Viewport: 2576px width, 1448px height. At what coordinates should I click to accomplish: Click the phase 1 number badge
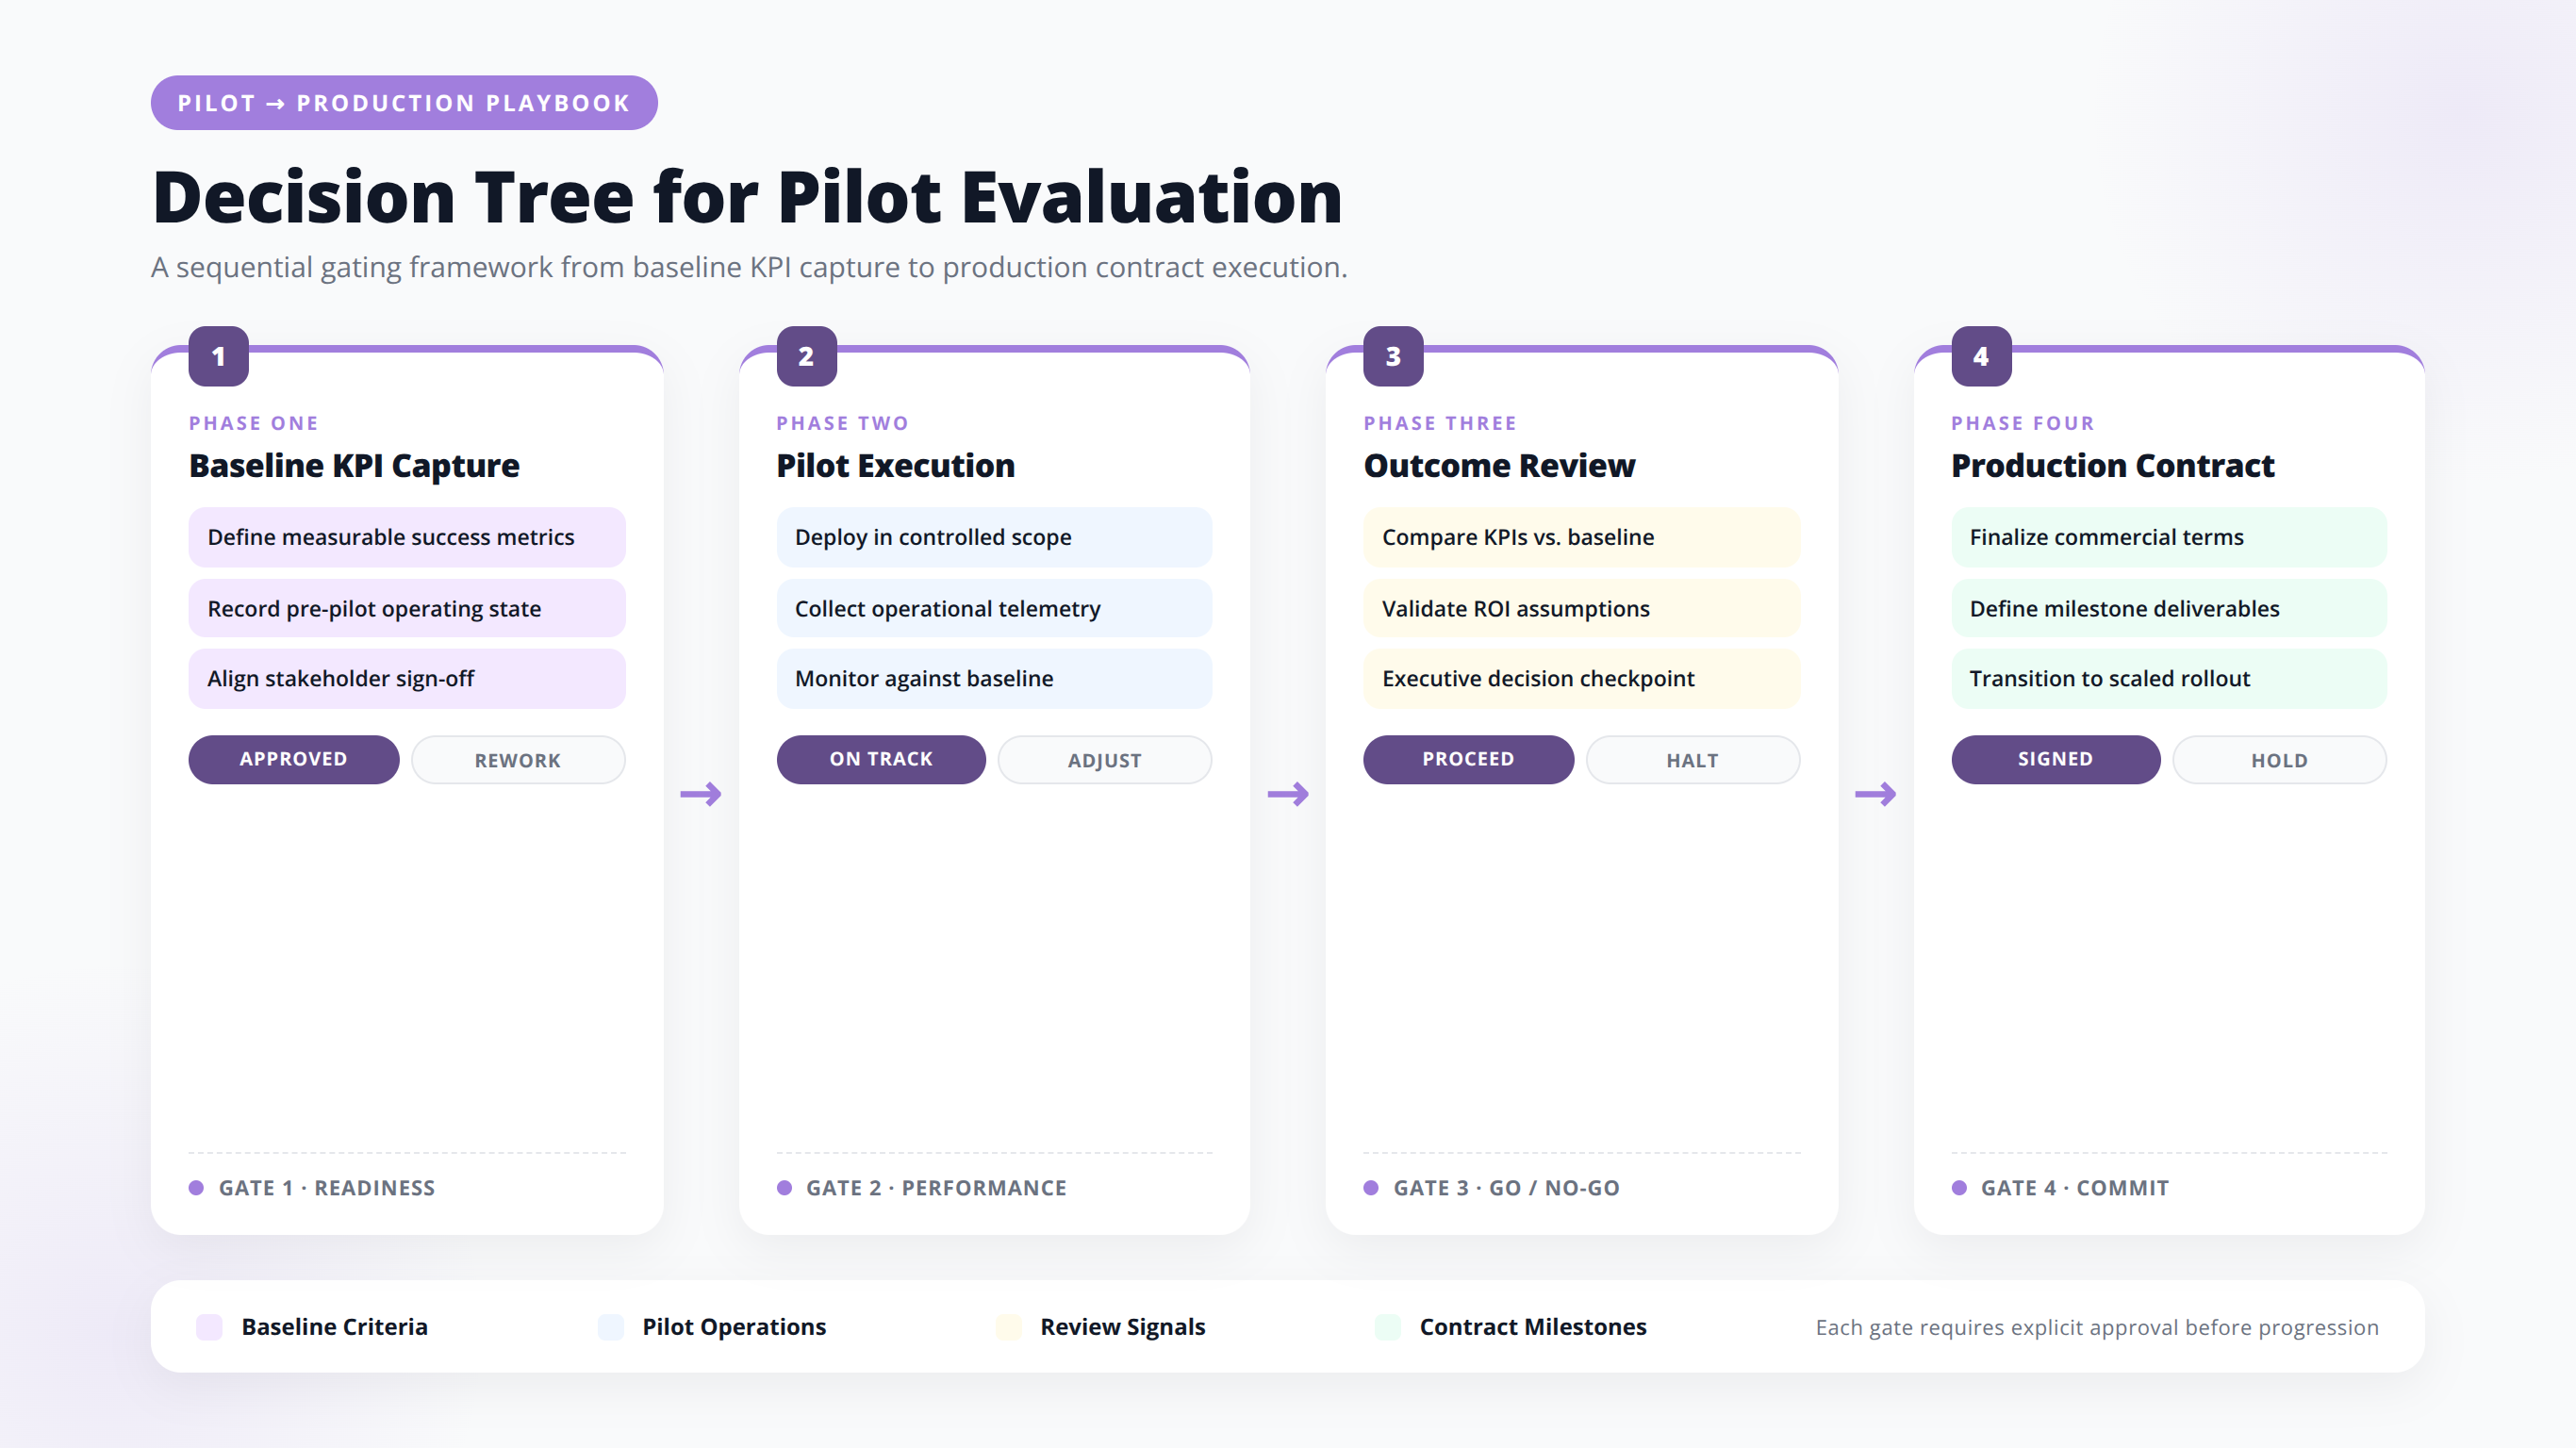(218, 356)
